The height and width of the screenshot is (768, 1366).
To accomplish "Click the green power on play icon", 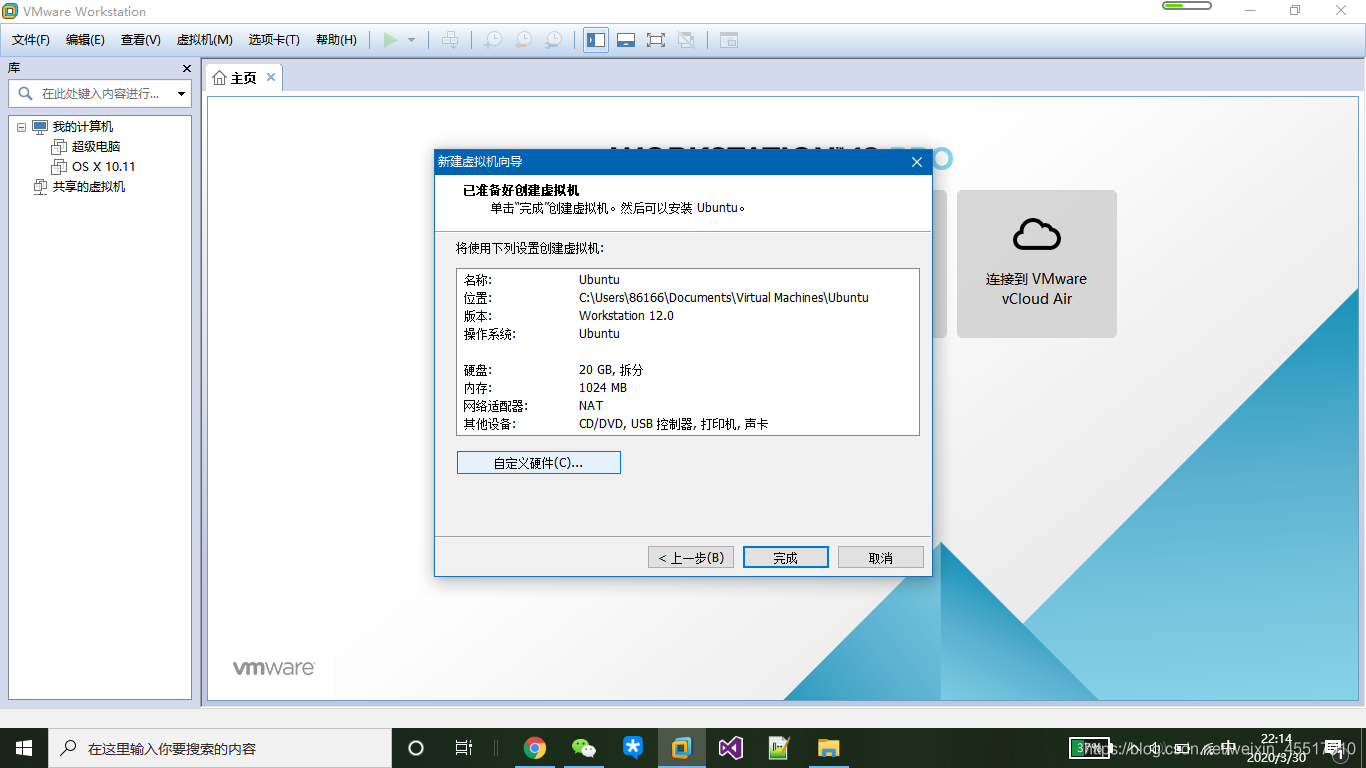I will click(390, 40).
